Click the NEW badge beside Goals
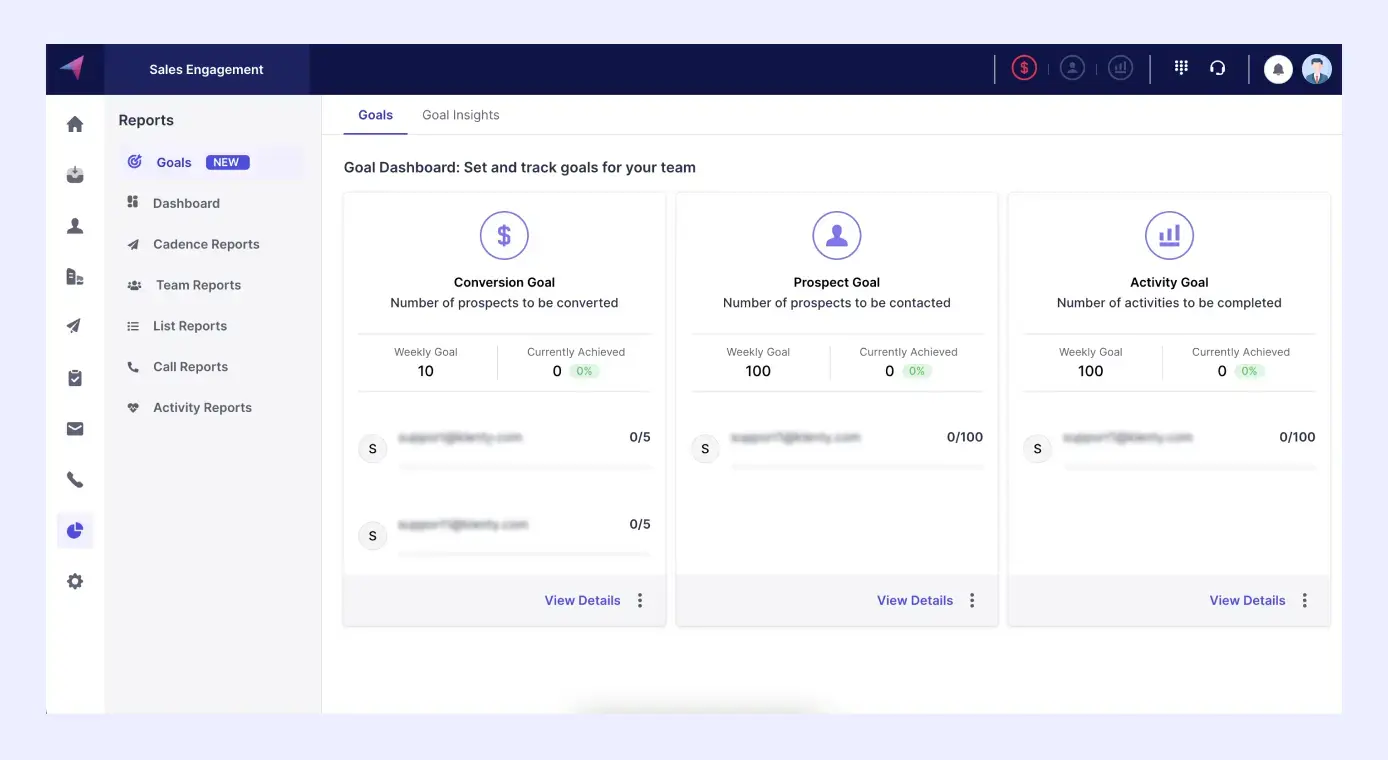 (227, 162)
